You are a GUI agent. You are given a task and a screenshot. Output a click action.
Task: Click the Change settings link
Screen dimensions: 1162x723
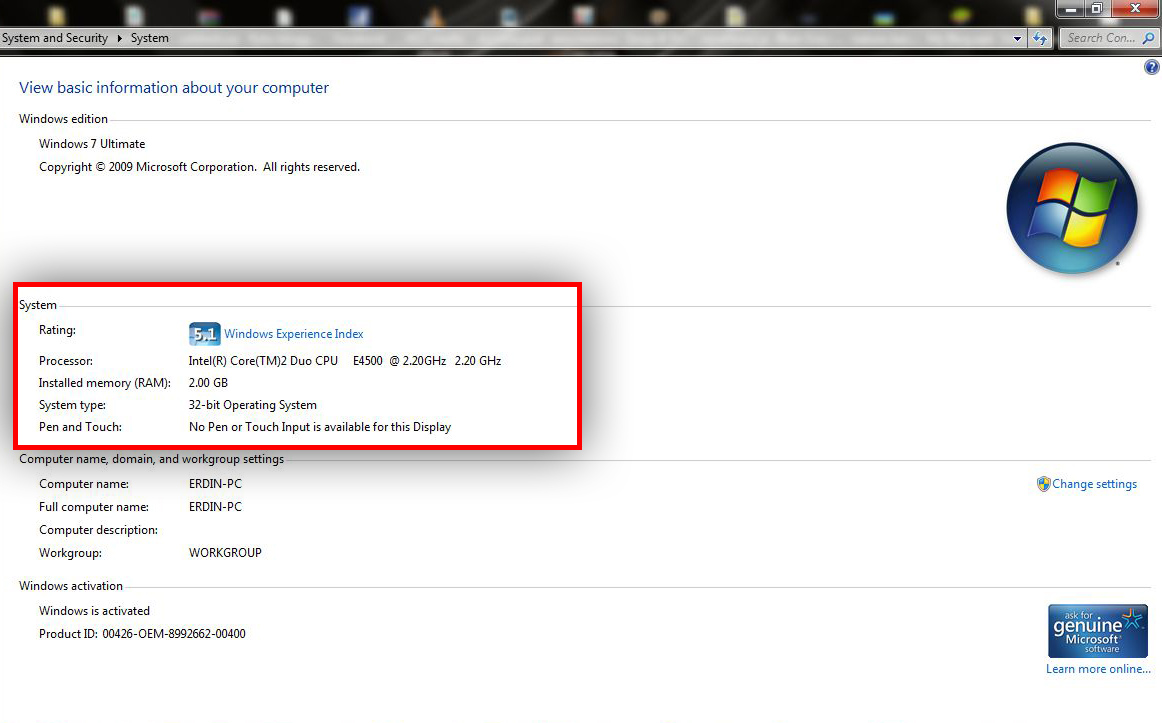[1095, 484]
